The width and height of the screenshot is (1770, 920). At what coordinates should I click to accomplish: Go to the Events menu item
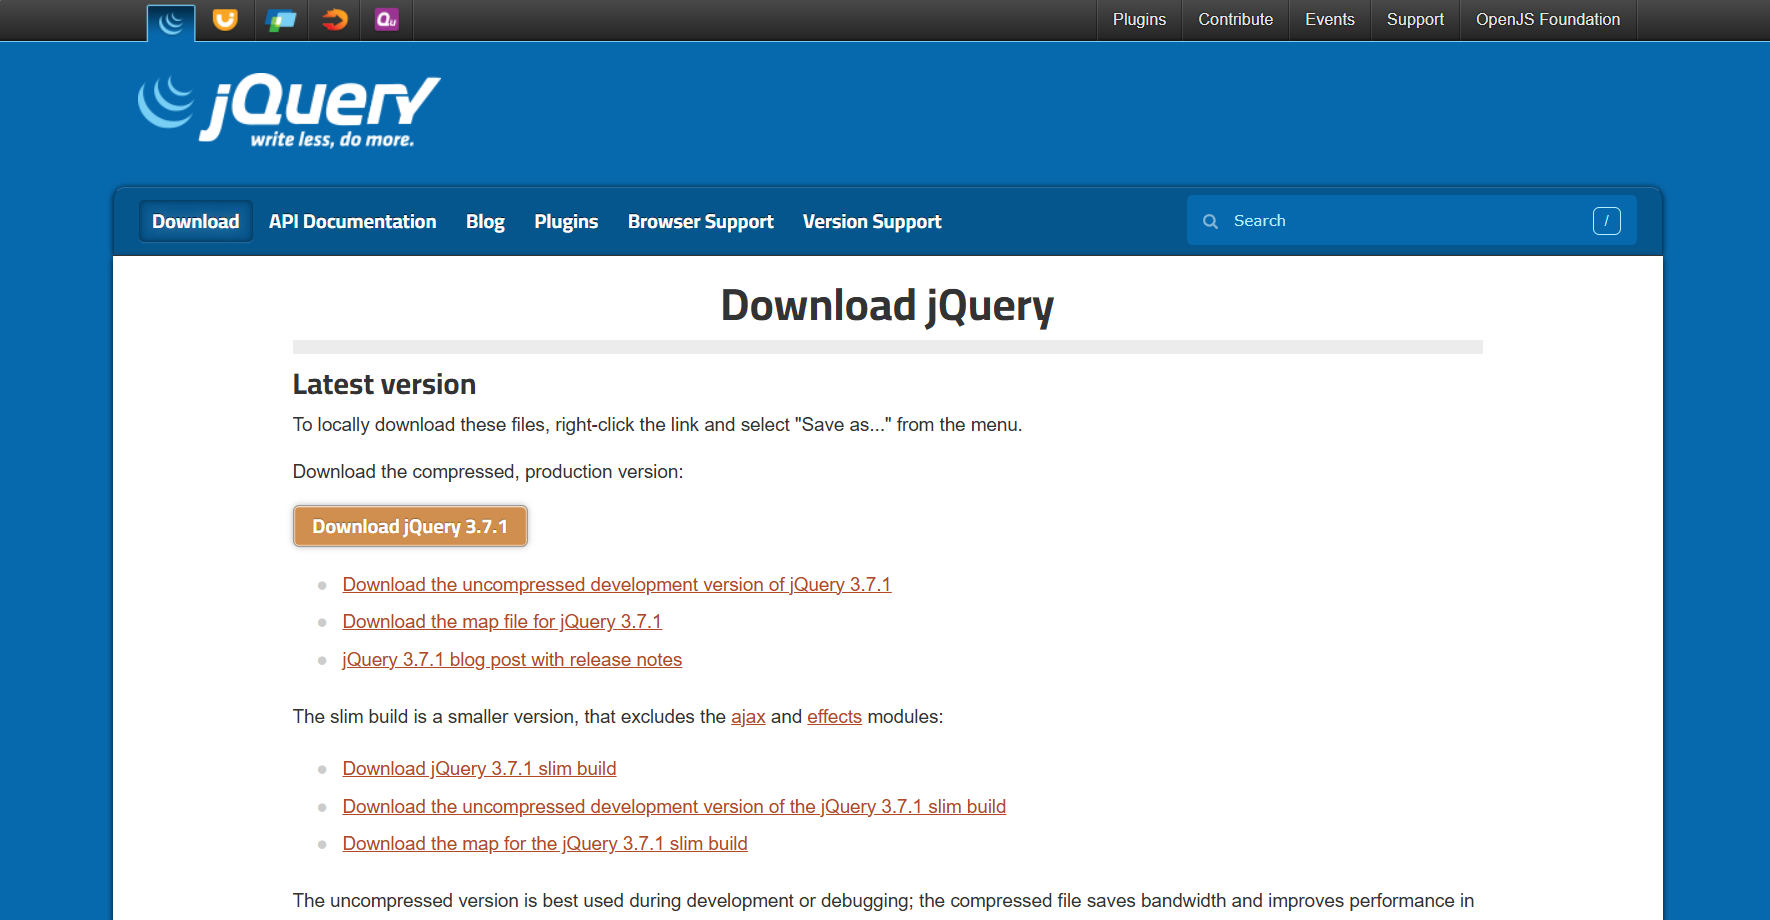pos(1329,19)
